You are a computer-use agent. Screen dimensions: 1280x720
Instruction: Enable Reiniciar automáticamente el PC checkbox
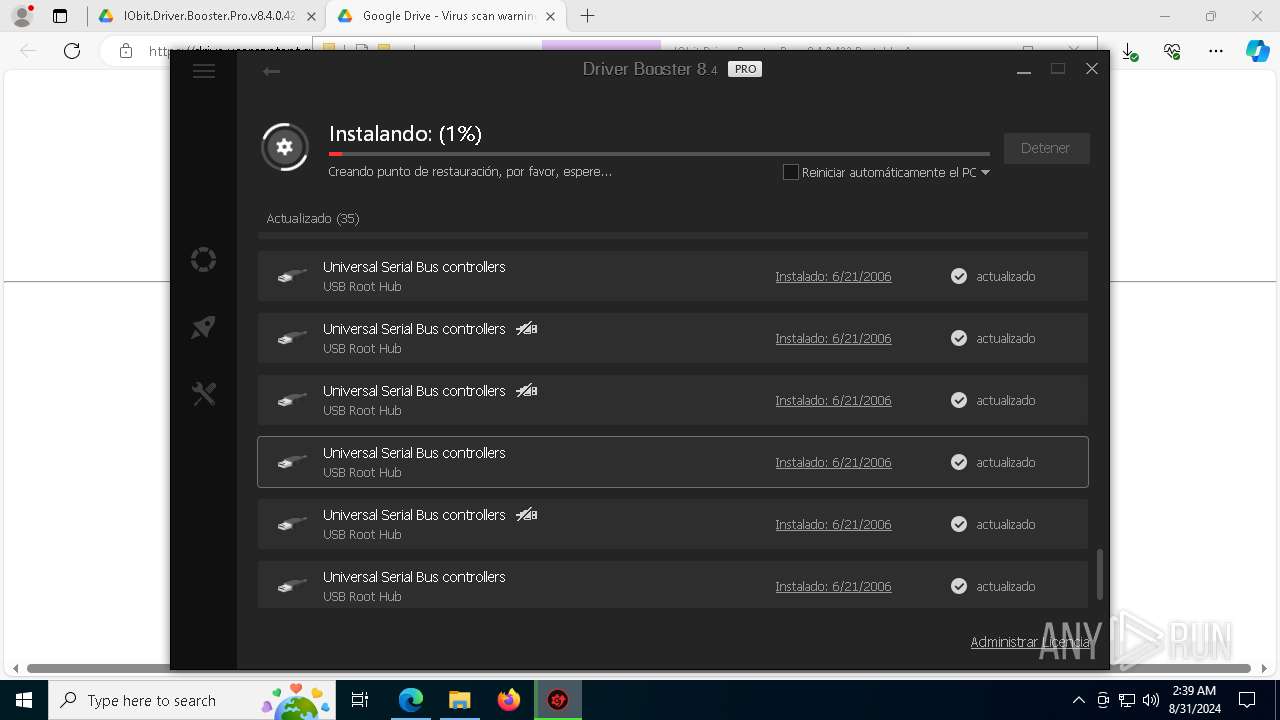[791, 172]
